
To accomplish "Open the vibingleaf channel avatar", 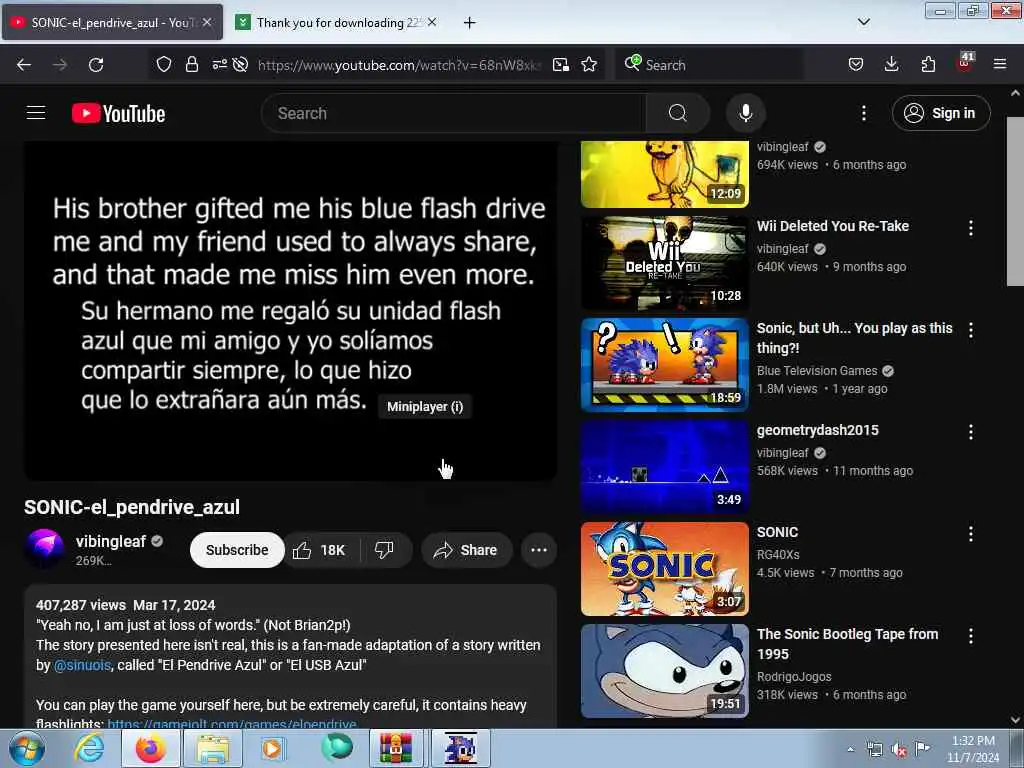I will pos(44,549).
